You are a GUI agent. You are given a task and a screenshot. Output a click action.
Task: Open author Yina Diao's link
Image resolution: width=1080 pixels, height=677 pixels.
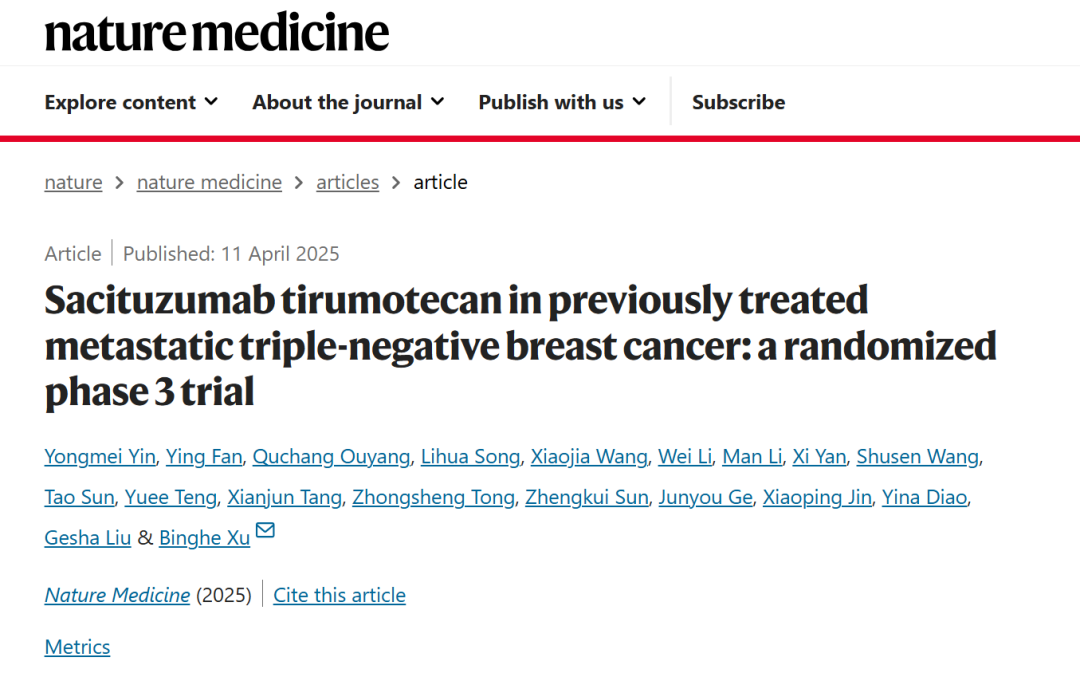(924, 497)
